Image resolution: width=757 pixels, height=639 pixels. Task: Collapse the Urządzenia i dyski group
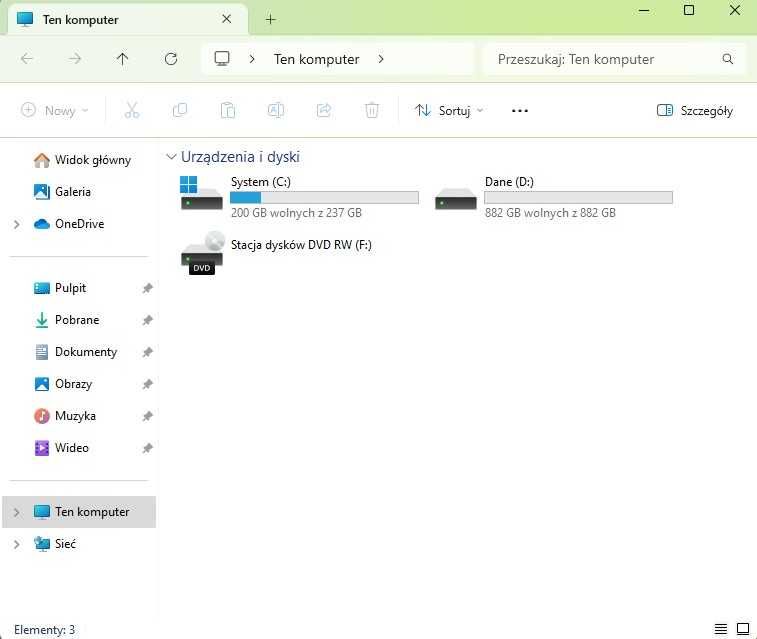[x=171, y=157]
